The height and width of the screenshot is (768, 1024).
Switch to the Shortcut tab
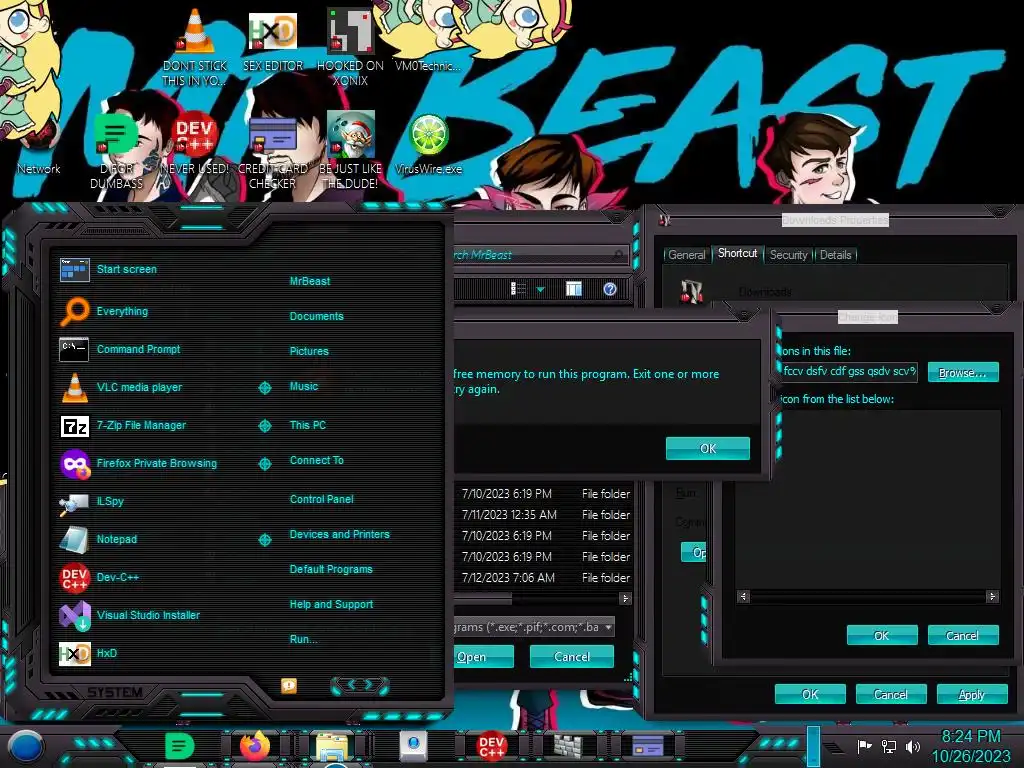(737, 253)
